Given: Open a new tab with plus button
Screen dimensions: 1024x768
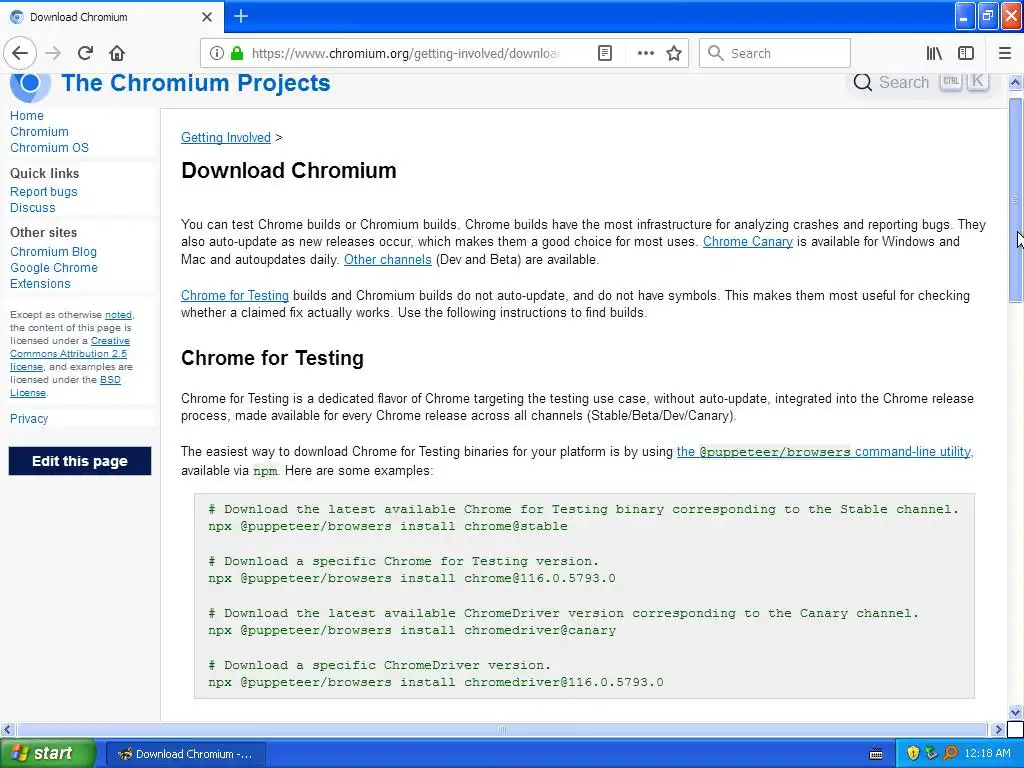Looking at the screenshot, I should 241,16.
